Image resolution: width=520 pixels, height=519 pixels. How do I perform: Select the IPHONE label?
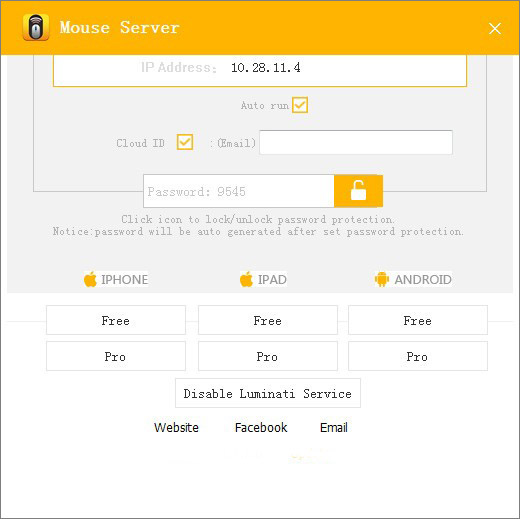point(125,280)
